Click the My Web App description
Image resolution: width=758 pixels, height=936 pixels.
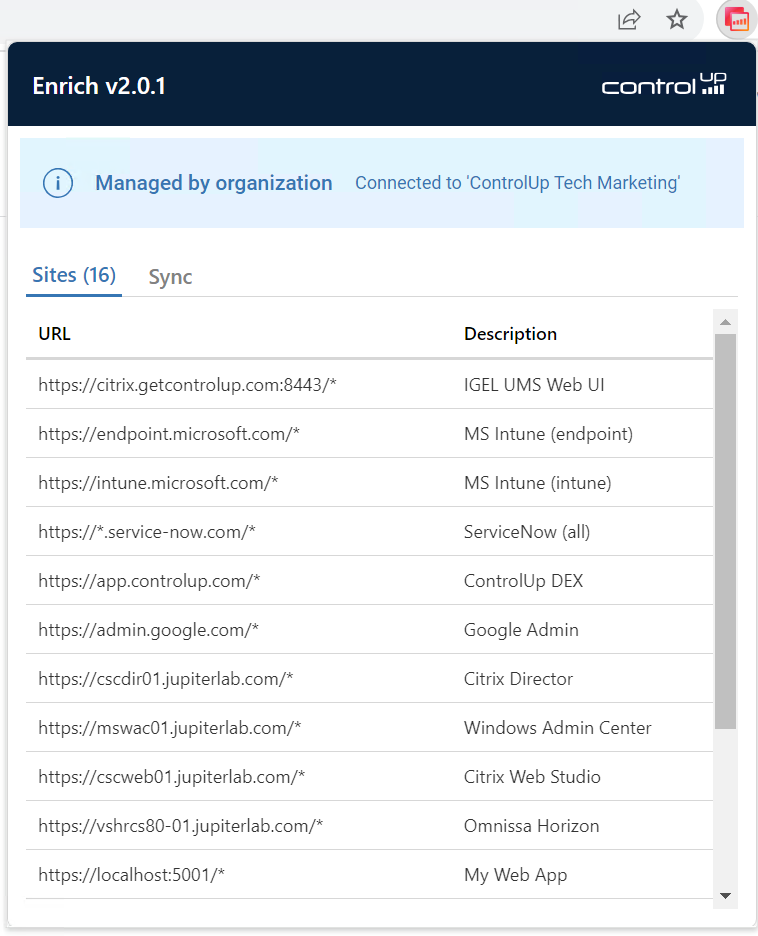click(x=516, y=875)
